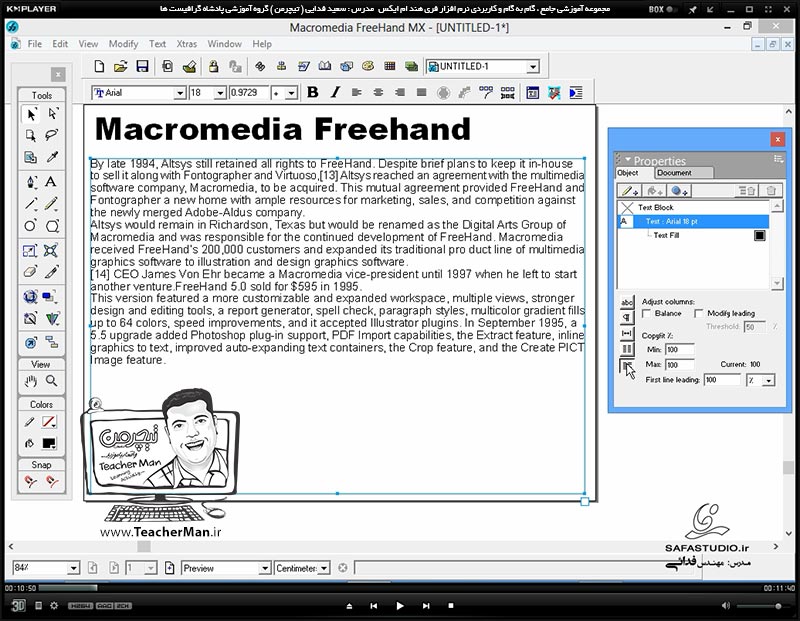Select the Pencil tool
Image resolution: width=800 pixels, height=621 pixels.
(x=51, y=204)
